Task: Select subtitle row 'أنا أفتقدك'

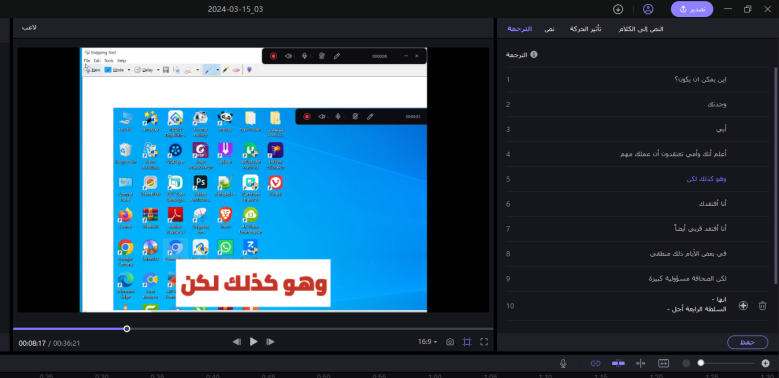Action: click(638, 204)
